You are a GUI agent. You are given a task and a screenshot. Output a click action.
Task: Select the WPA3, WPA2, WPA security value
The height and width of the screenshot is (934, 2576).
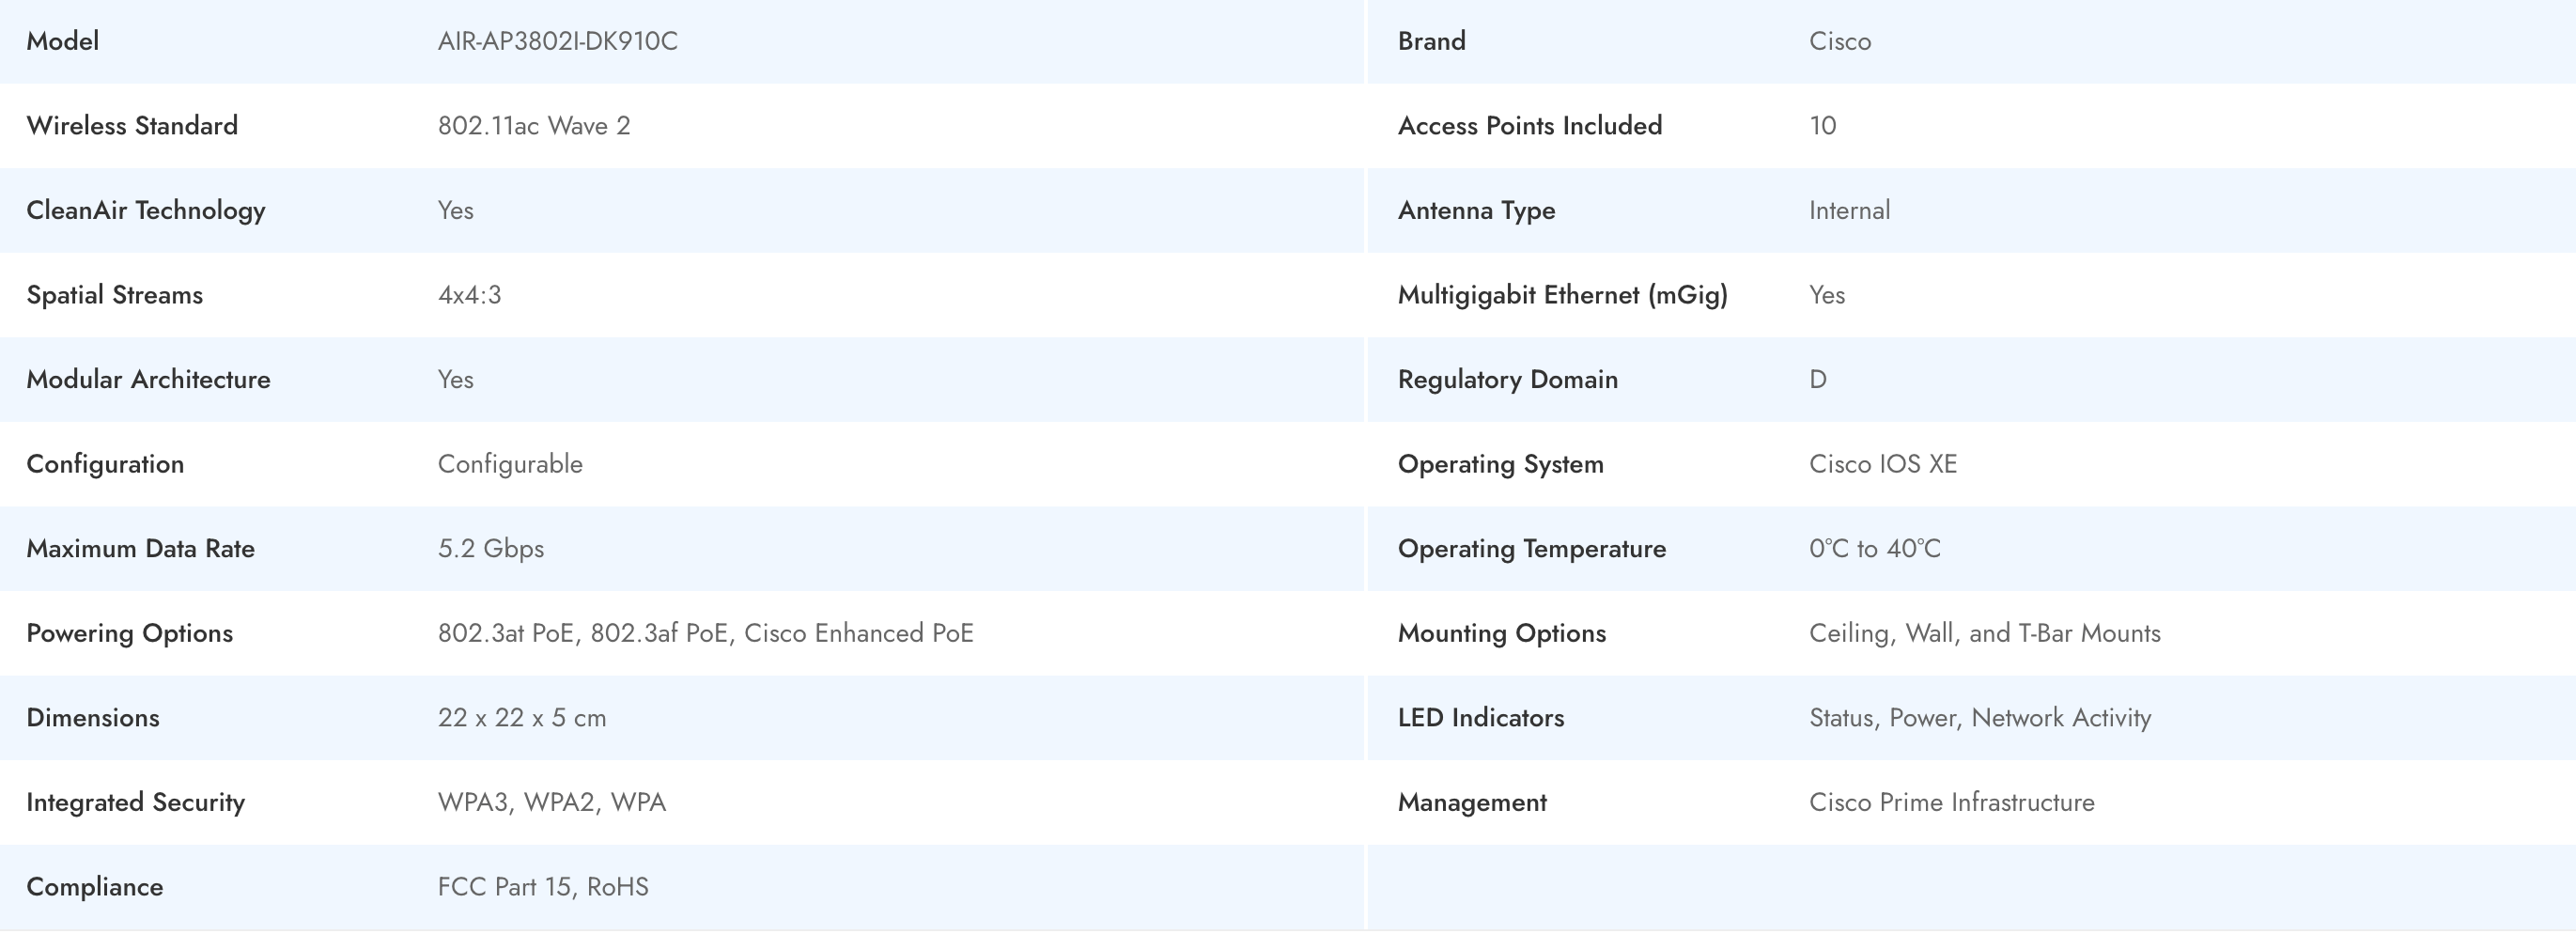coord(551,802)
